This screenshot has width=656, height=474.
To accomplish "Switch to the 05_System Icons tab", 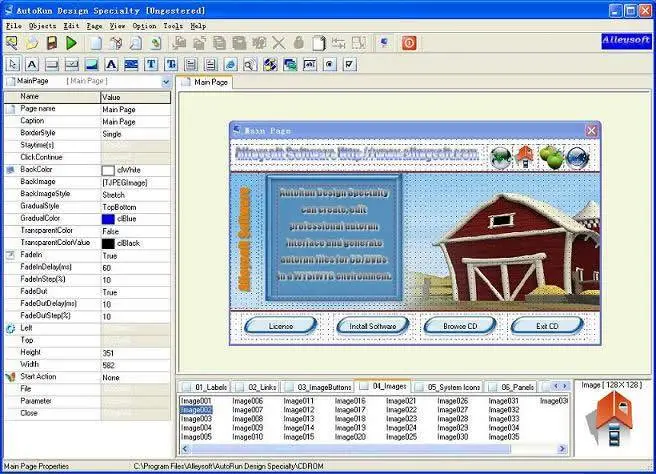I will tap(448, 387).
